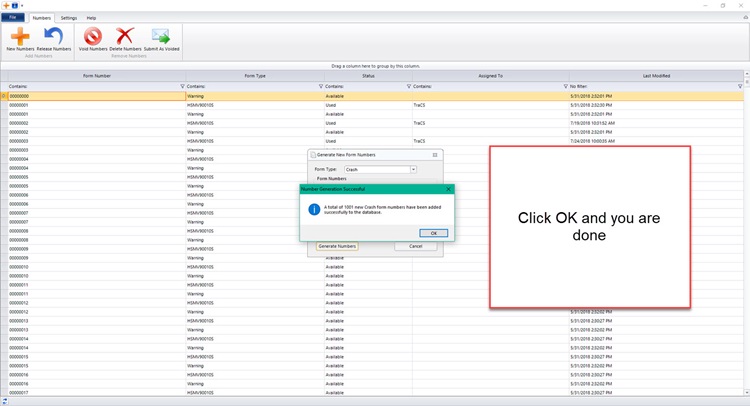Click the Submit As Voided envelope icon
Viewport: 750px width, 406px height.
pyautogui.click(x=160, y=36)
